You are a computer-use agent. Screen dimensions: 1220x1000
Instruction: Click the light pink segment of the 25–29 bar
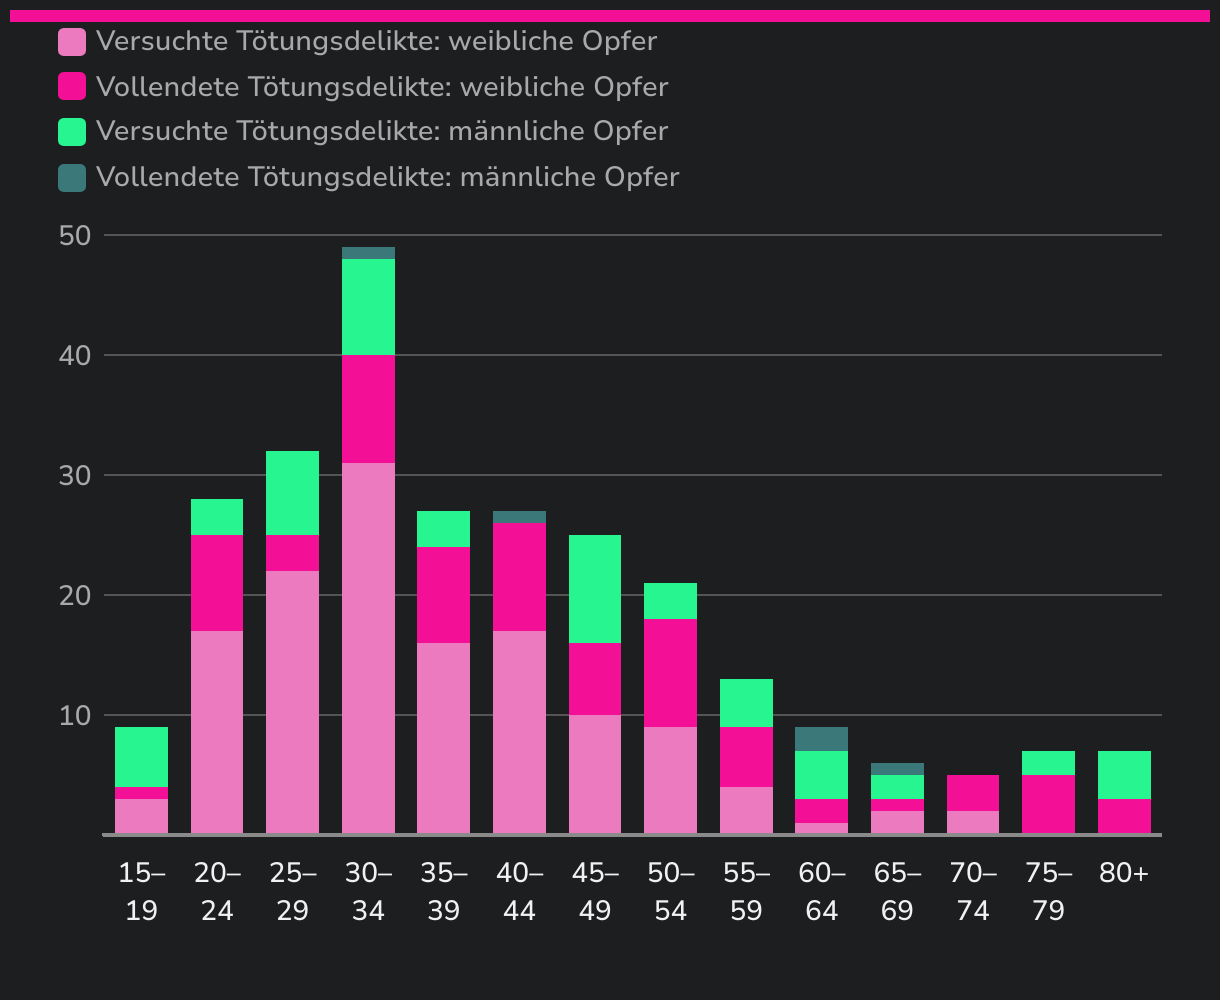click(x=292, y=702)
